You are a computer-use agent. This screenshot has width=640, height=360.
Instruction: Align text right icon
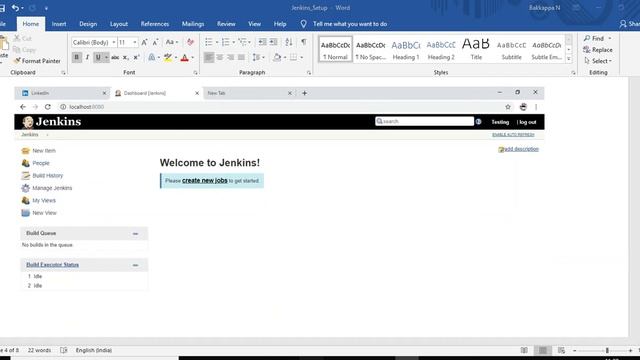231,58
